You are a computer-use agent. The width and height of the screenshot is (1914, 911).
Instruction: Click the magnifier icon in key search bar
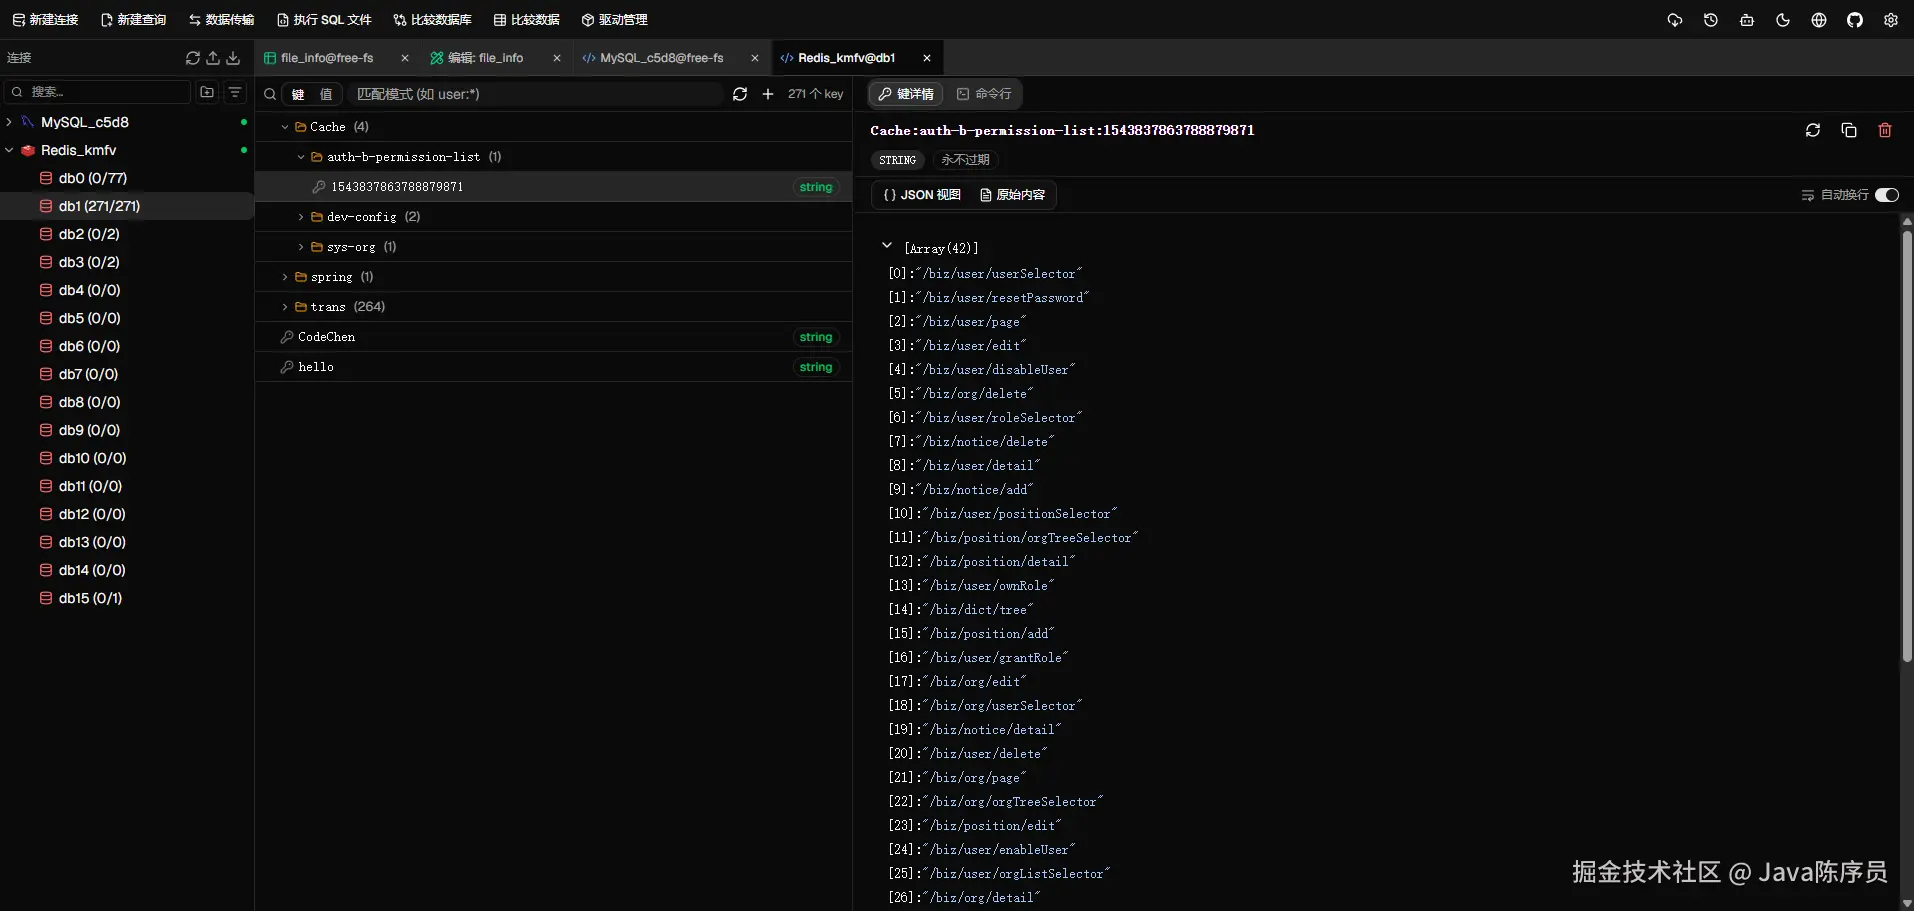pyautogui.click(x=270, y=94)
